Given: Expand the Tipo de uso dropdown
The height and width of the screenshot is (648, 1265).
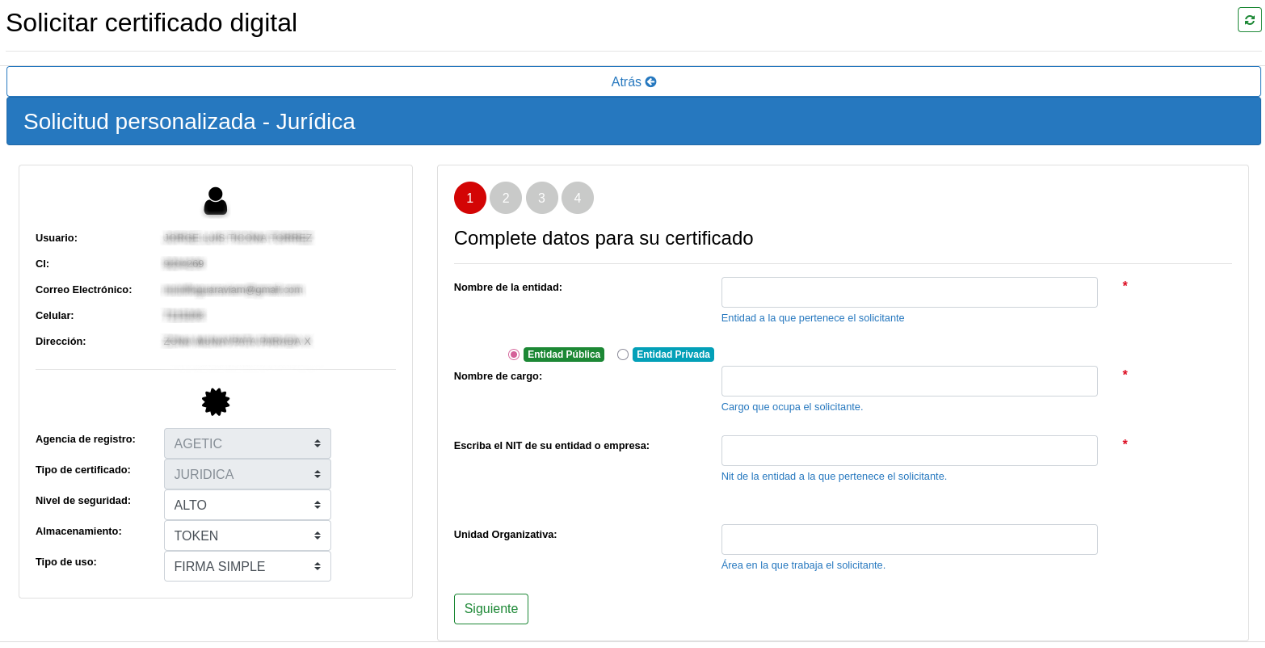Looking at the screenshot, I should click(247, 566).
